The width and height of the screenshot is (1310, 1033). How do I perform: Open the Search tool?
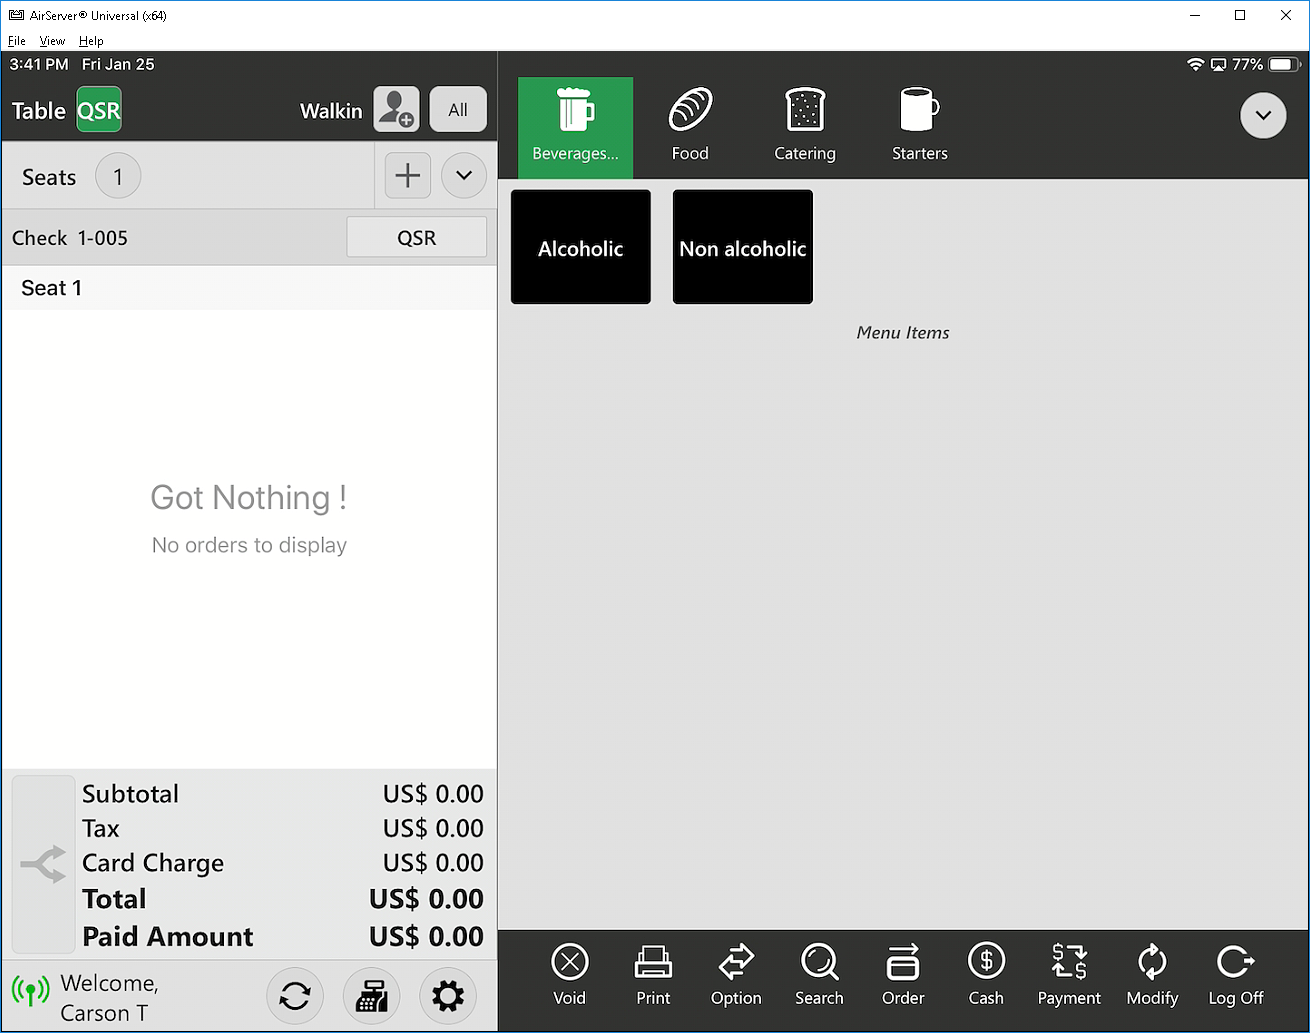coord(819,975)
